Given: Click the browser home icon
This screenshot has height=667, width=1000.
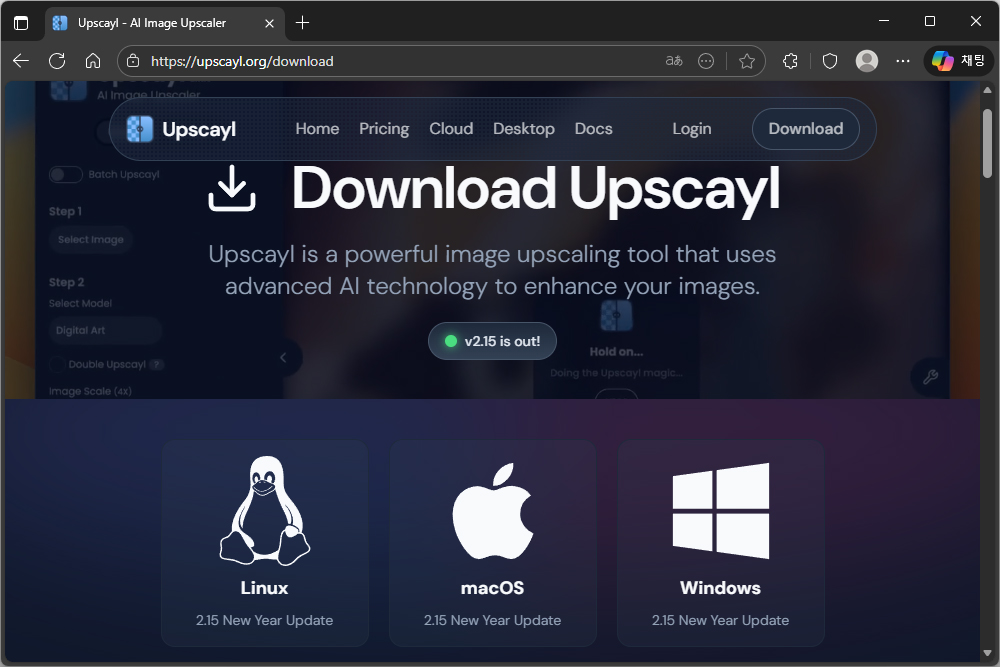Looking at the screenshot, I should click(x=93, y=61).
